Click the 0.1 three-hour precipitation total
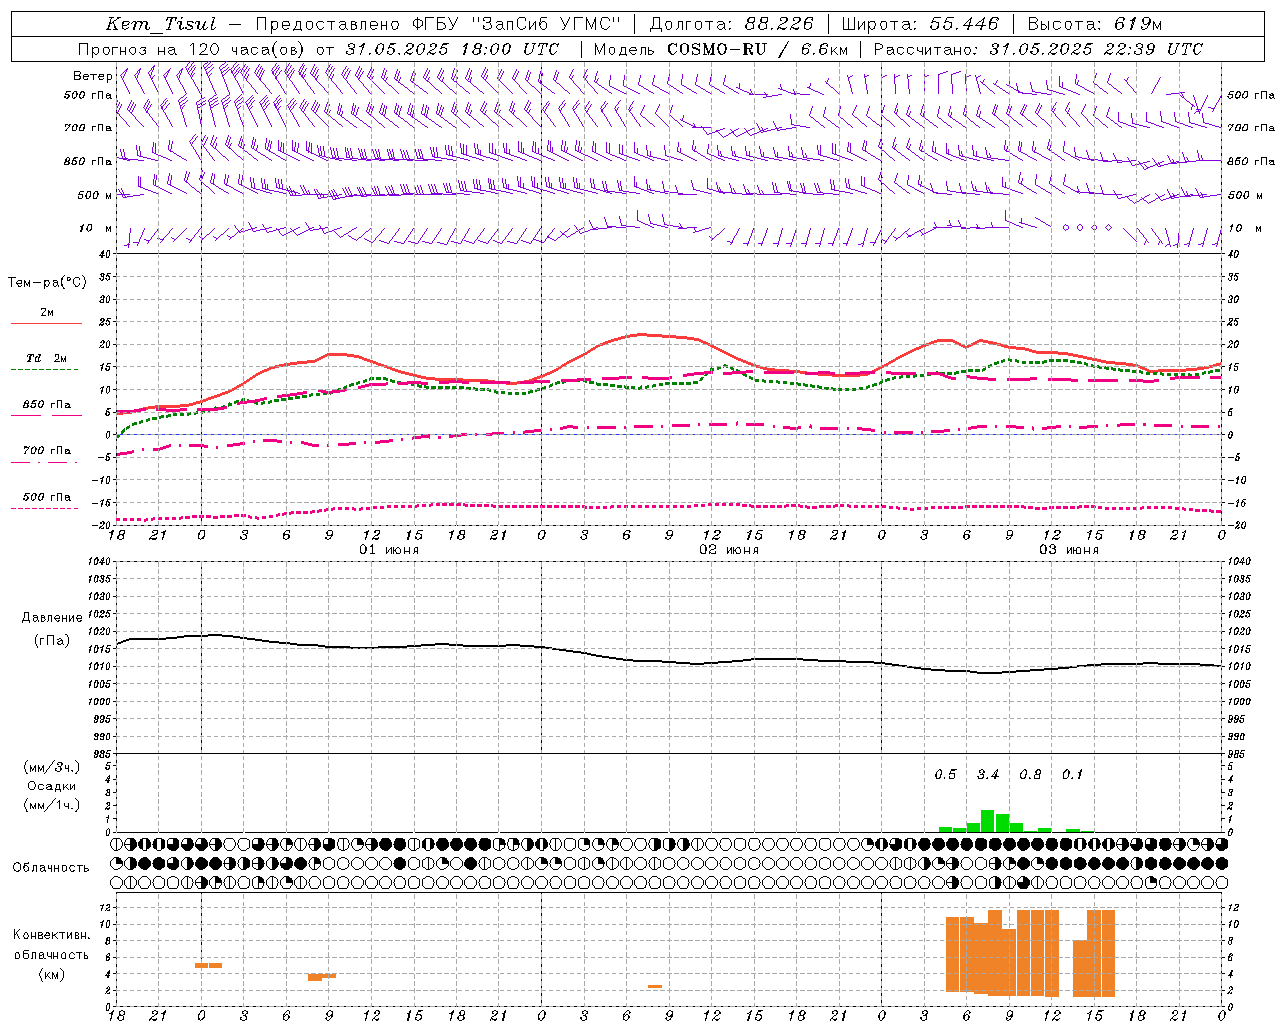This screenshot has height=1024, width=1280. click(x=1072, y=775)
